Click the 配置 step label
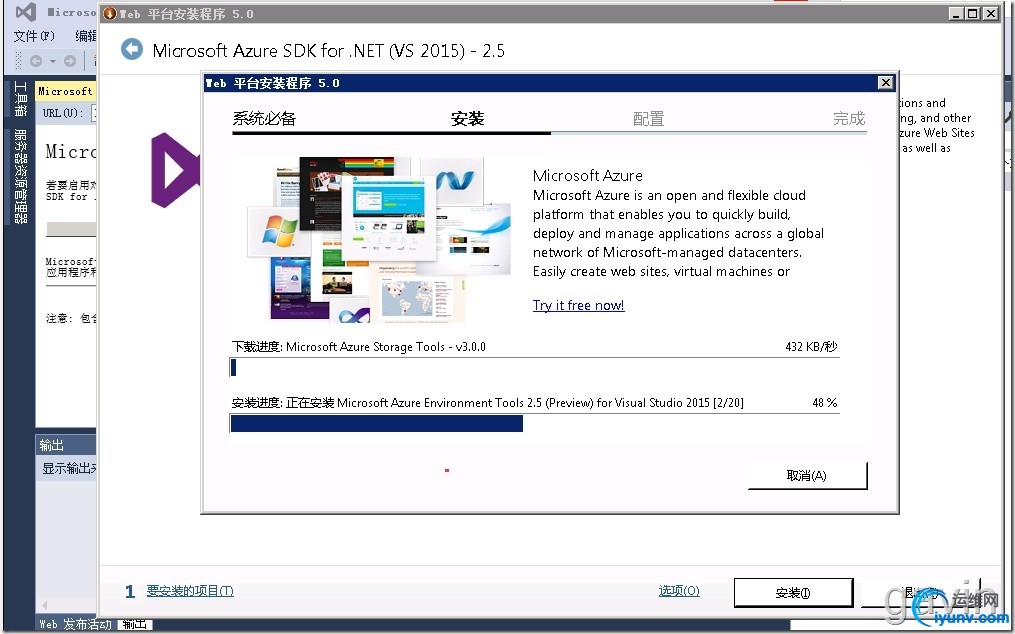Viewport: 1015px width, 634px height. tap(649, 119)
